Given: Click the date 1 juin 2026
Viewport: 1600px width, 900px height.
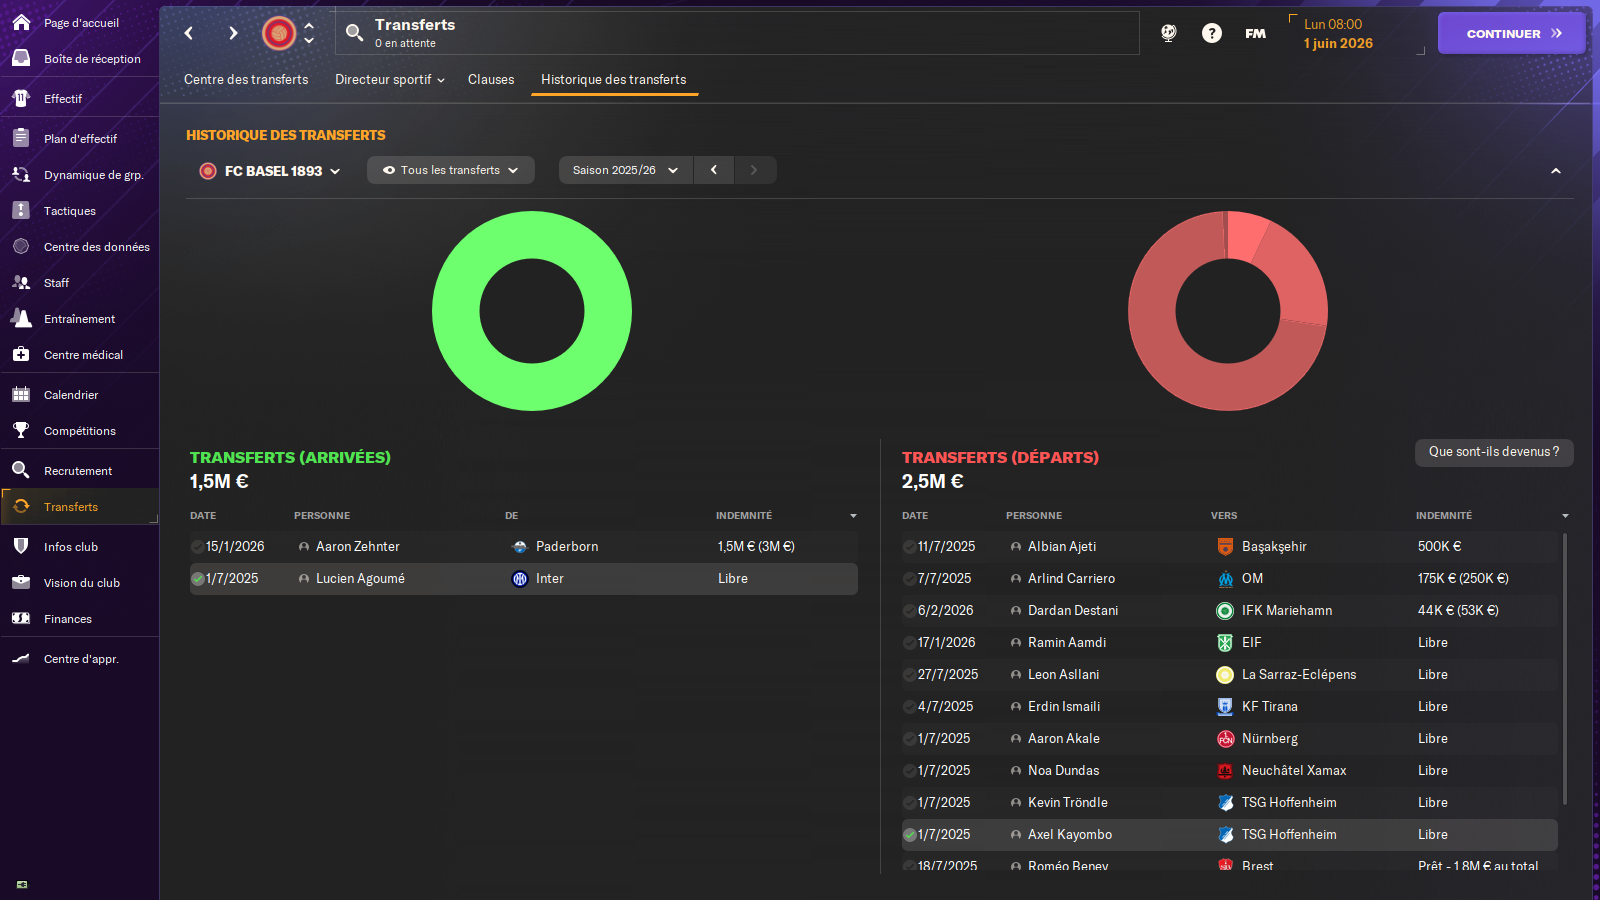Looking at the screenshot, I should [1338, 43].
